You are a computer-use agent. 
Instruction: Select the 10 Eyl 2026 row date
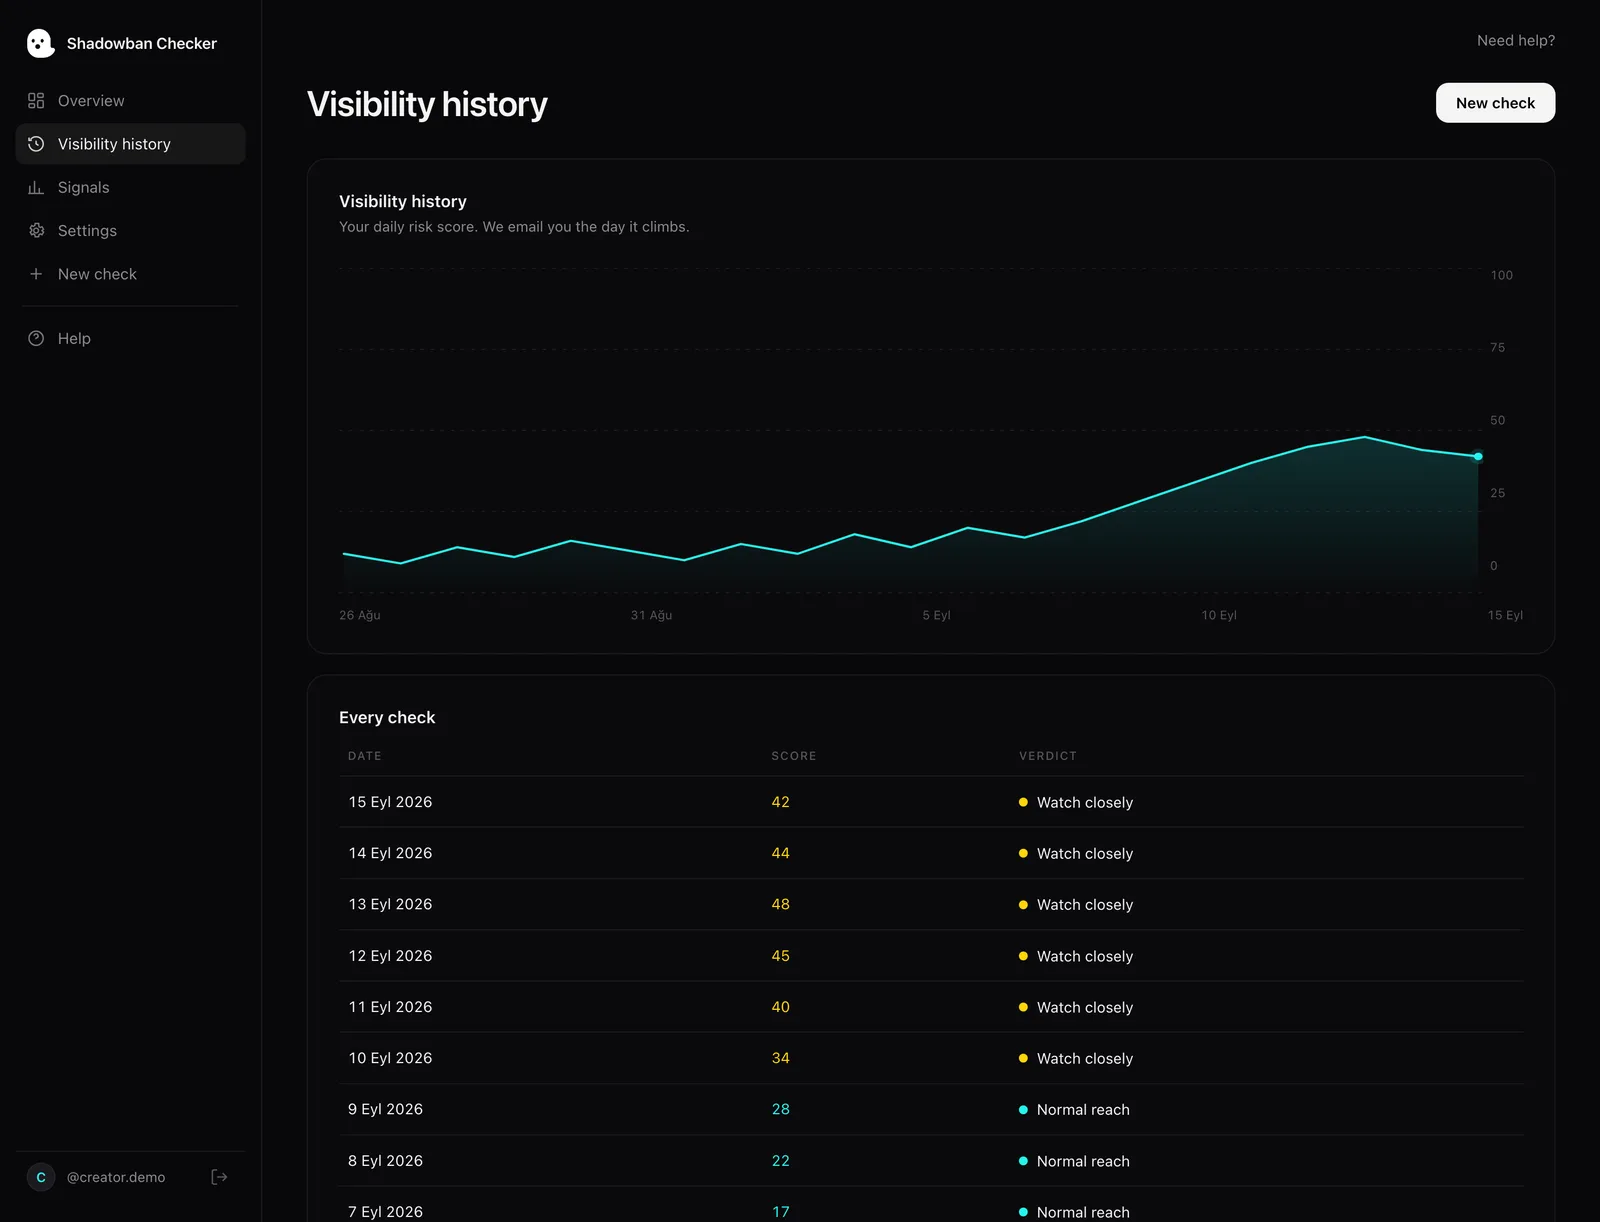coord(390,1058)
